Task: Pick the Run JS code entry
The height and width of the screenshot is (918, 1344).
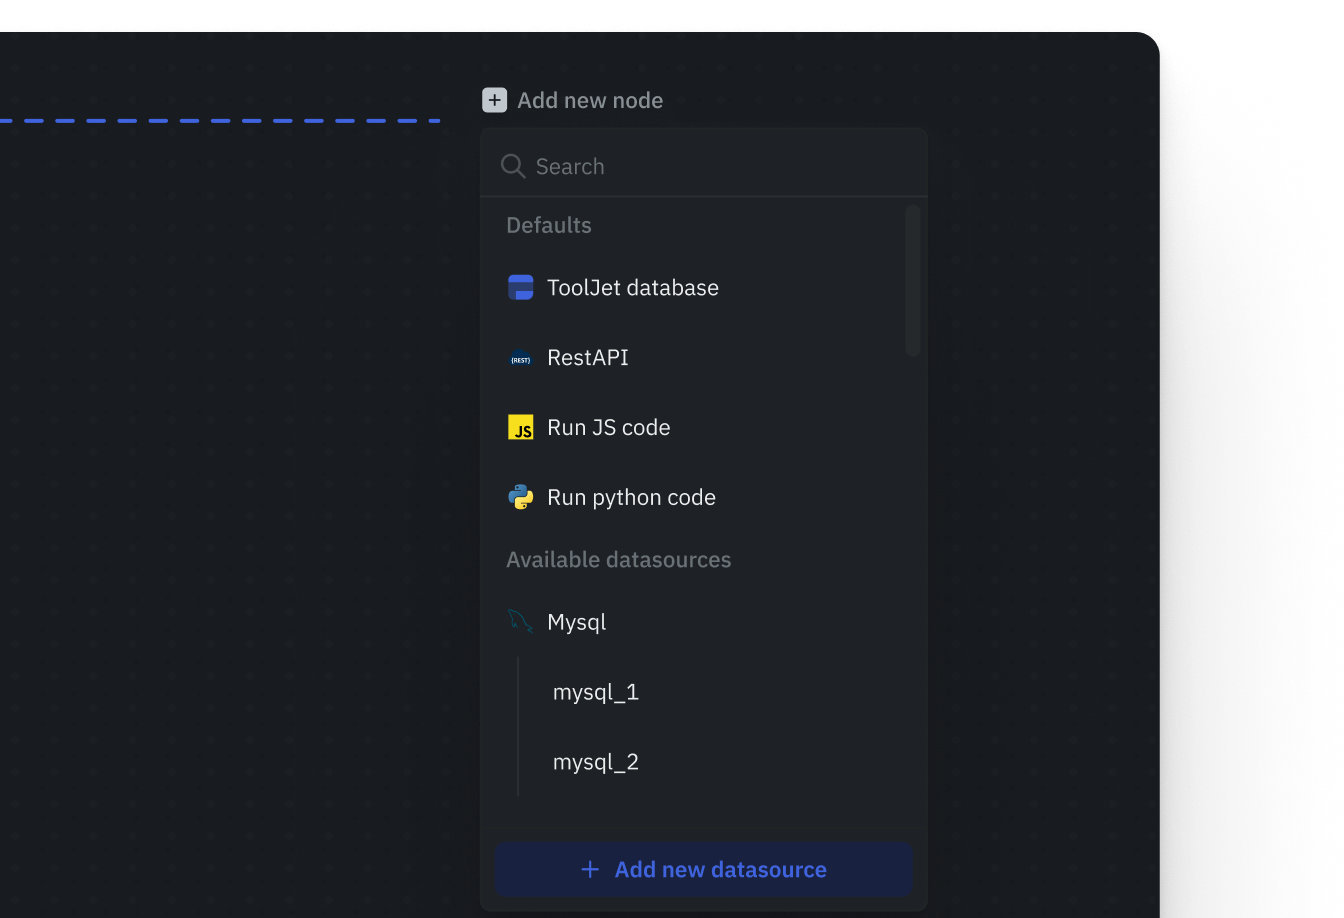Action: (x=608, y=428)
